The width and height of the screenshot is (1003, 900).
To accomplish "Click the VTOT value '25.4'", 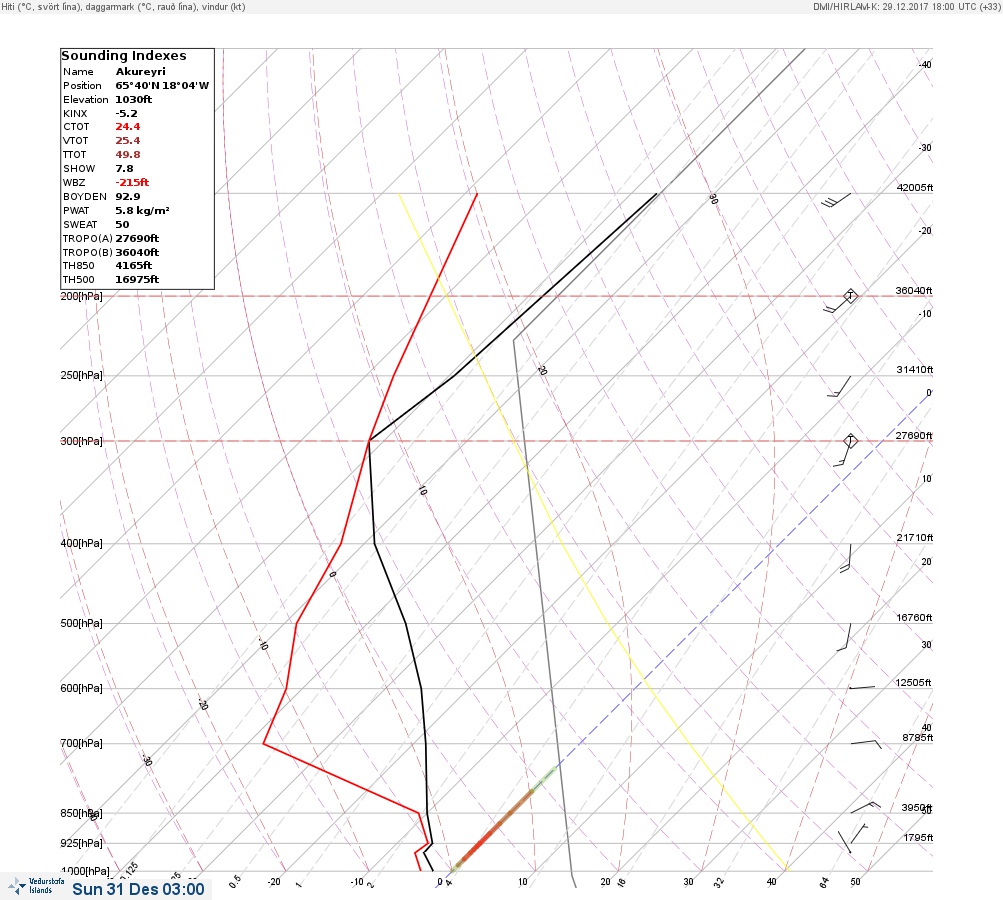I will pyautogui.click(x=127, y=141).
